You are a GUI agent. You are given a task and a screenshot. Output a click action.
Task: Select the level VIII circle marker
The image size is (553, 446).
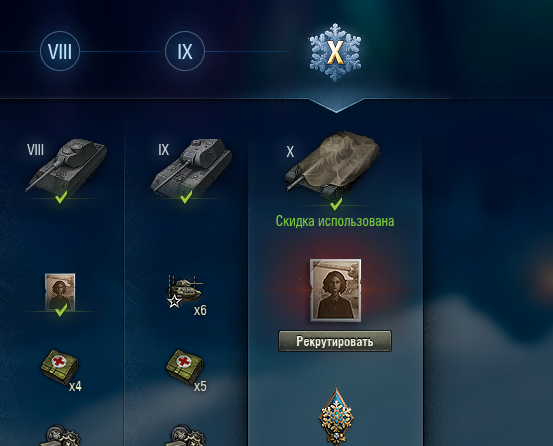60,51
